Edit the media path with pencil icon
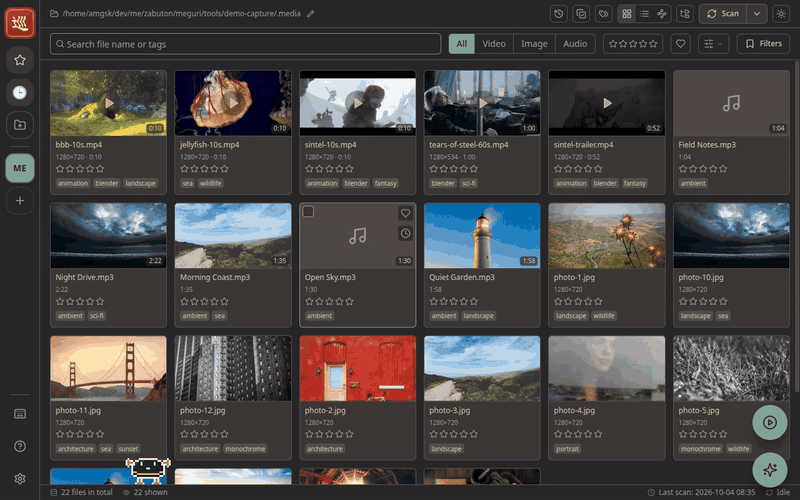 310,14
